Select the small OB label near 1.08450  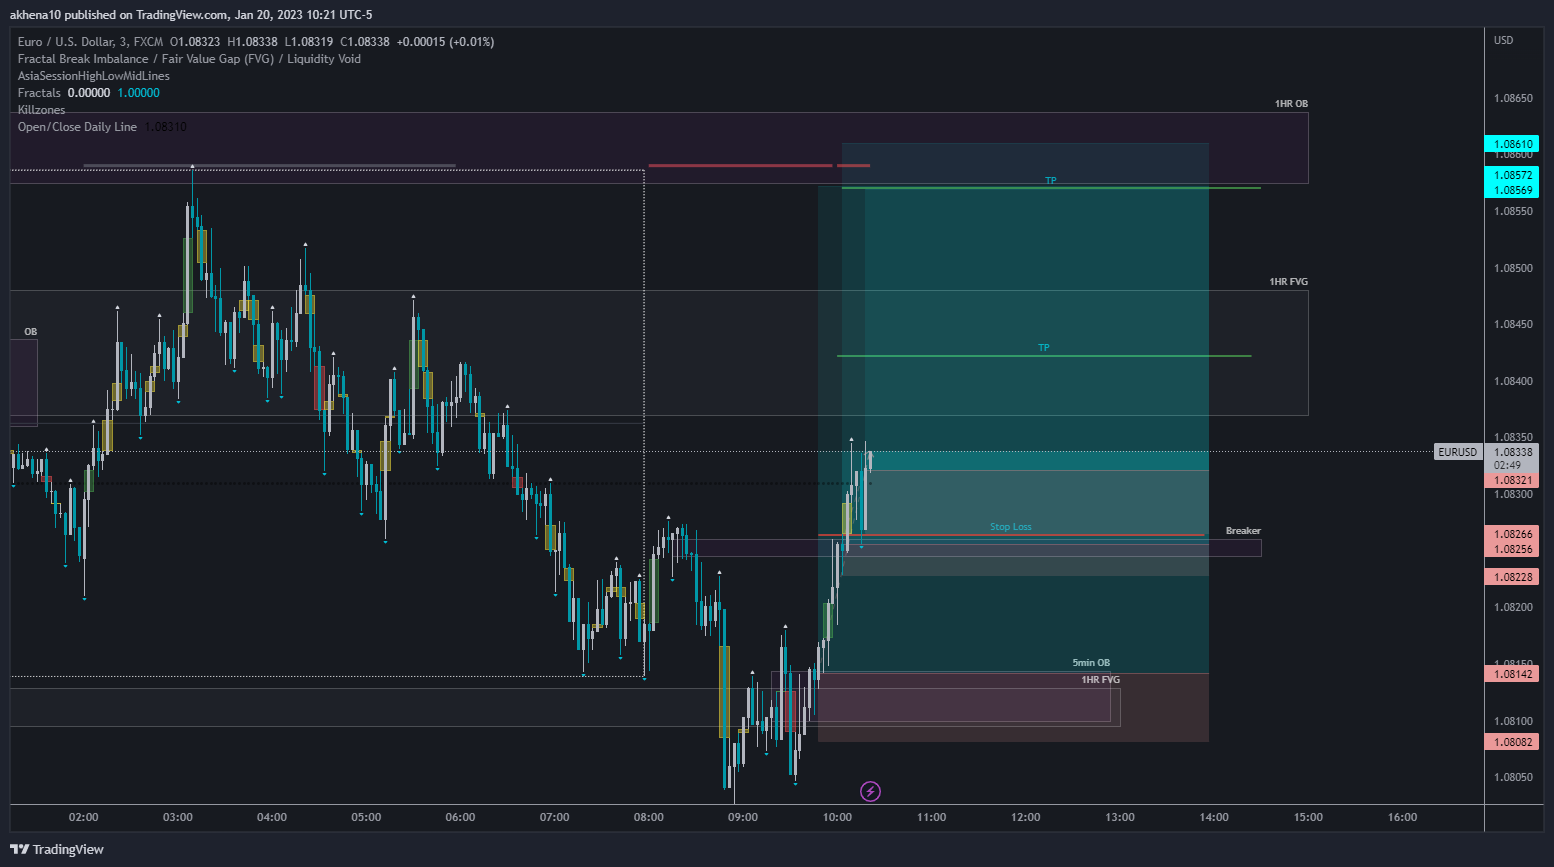[31, 332]
